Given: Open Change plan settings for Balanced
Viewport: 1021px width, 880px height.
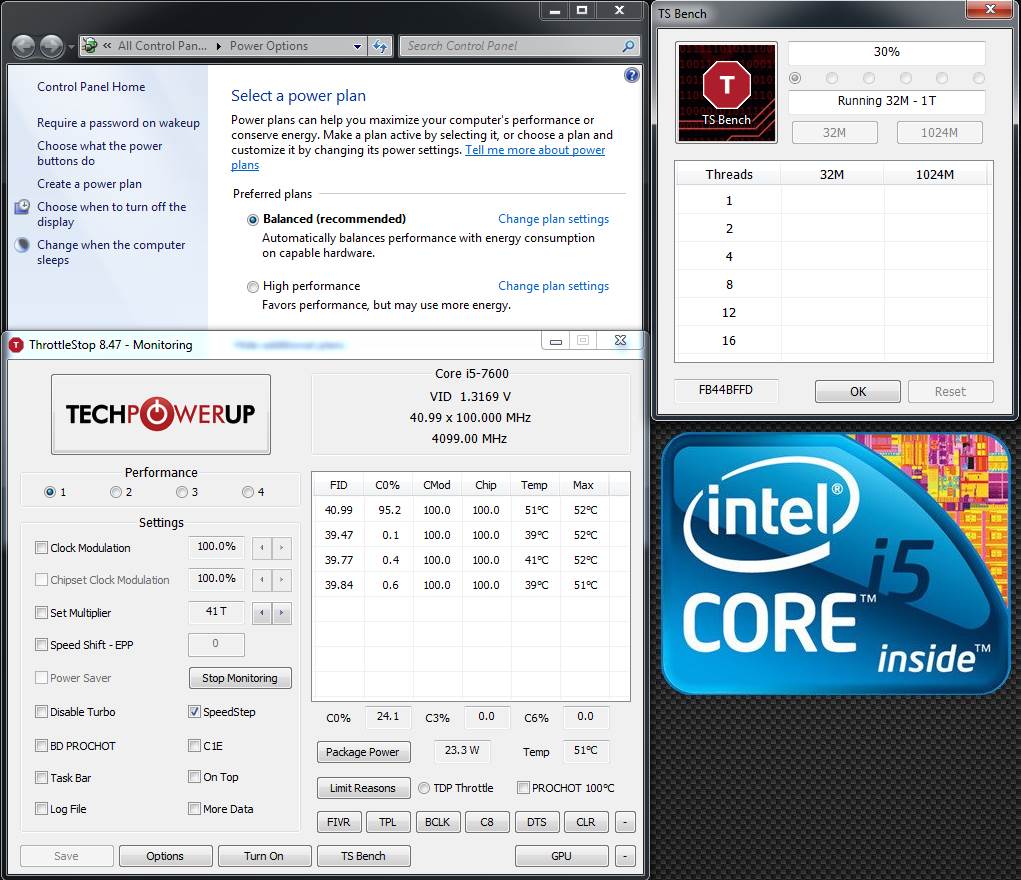Looking at the screenshot, I should [x=553, y=219].
